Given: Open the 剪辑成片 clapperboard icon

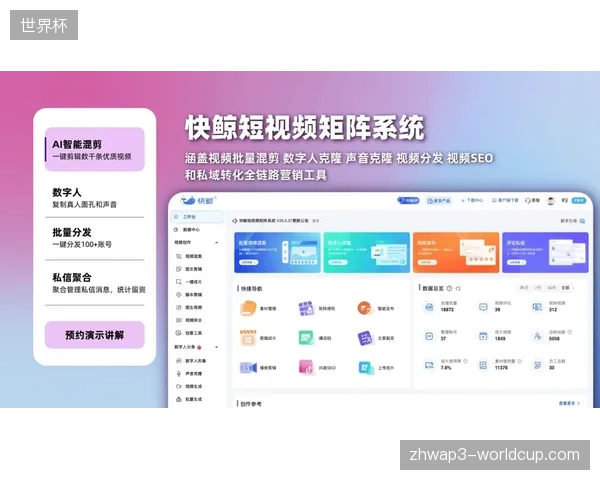Looking at the screenshot, I should coord(248,338).
